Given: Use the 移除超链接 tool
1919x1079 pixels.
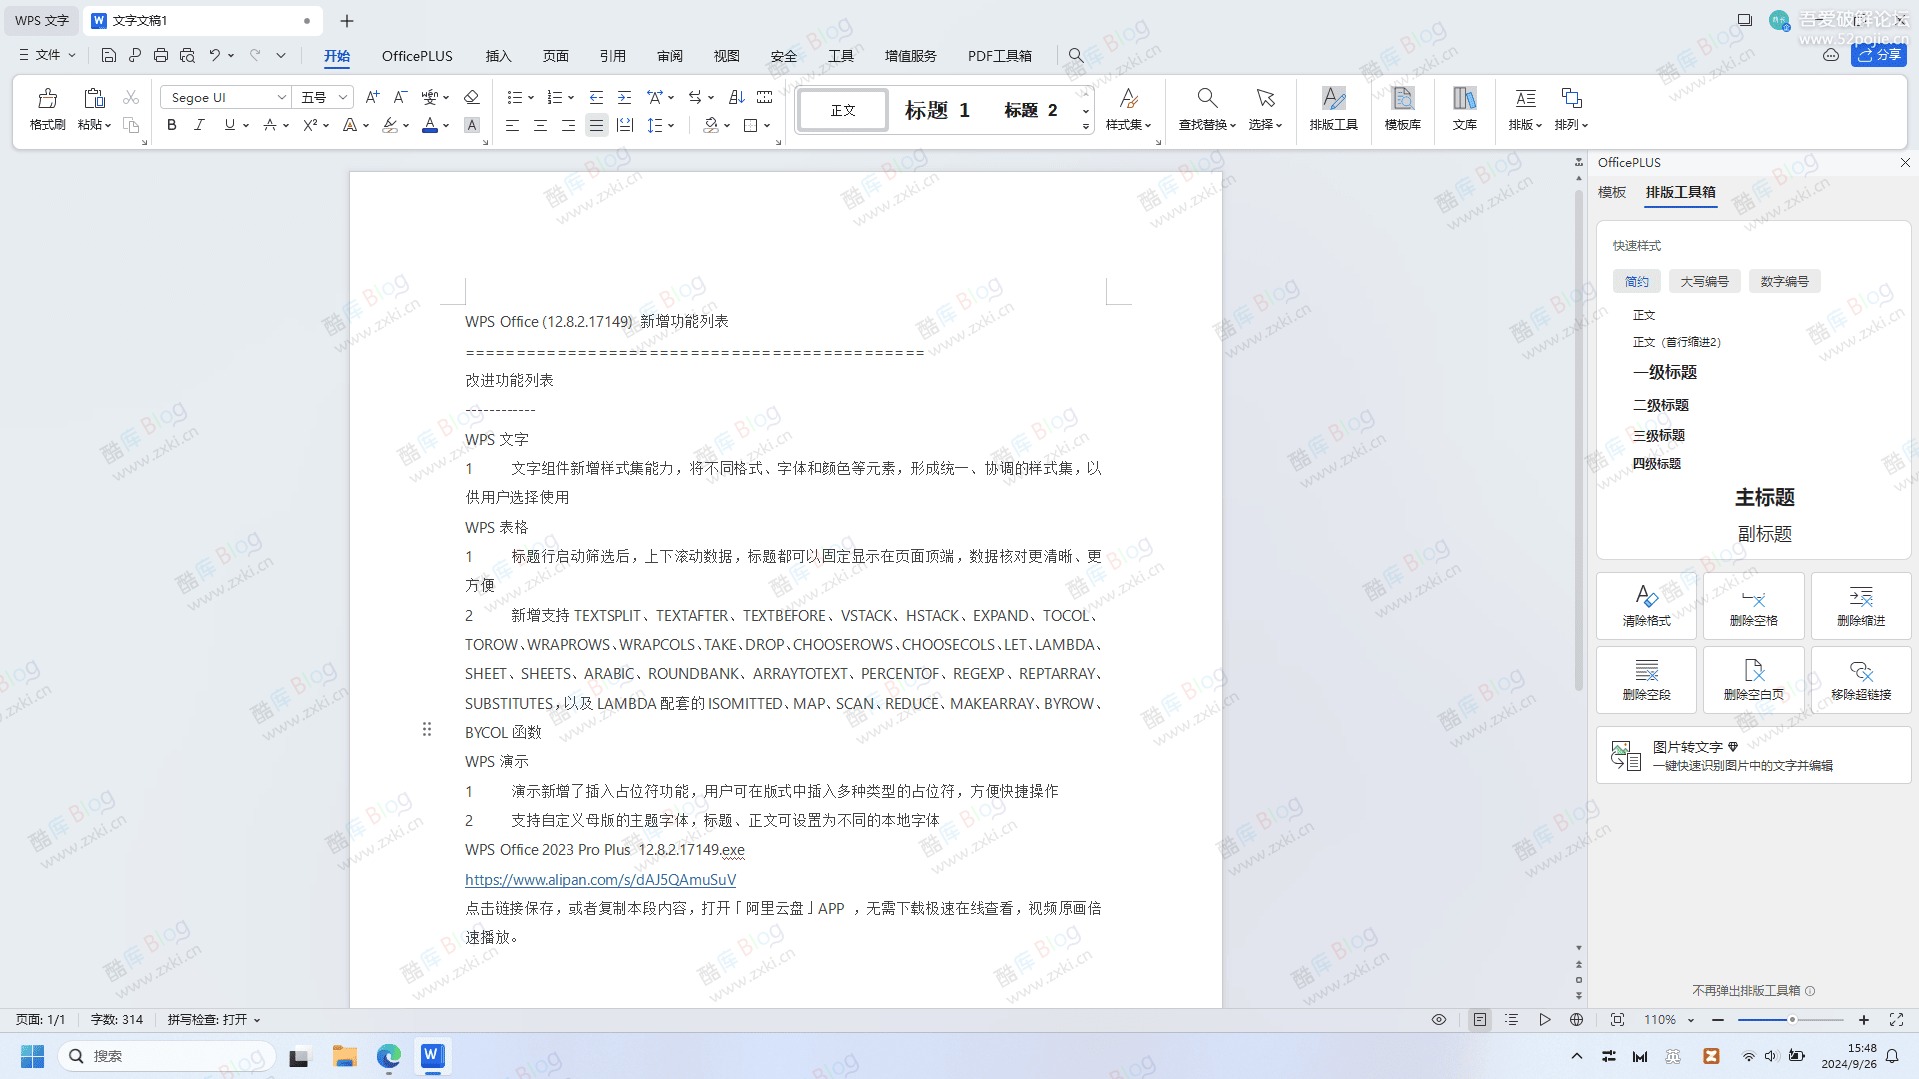Looking at the screenshot, I should [x=1861, y=680].
